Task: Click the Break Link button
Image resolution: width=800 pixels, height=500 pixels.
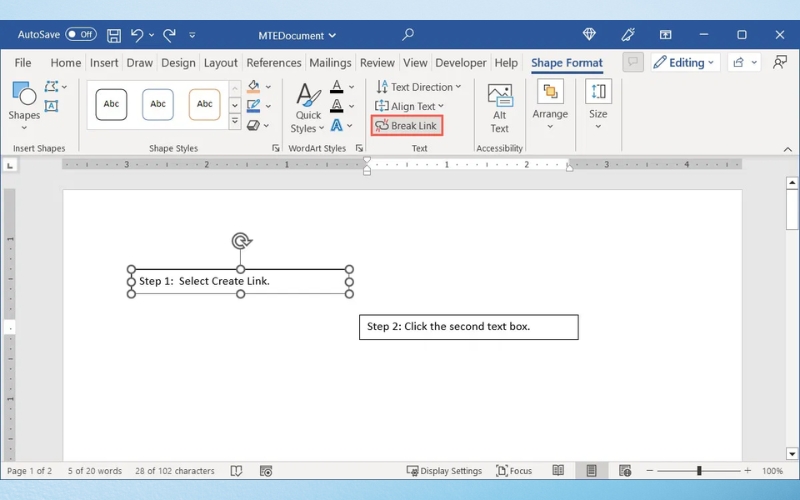Action: [407, 126]
